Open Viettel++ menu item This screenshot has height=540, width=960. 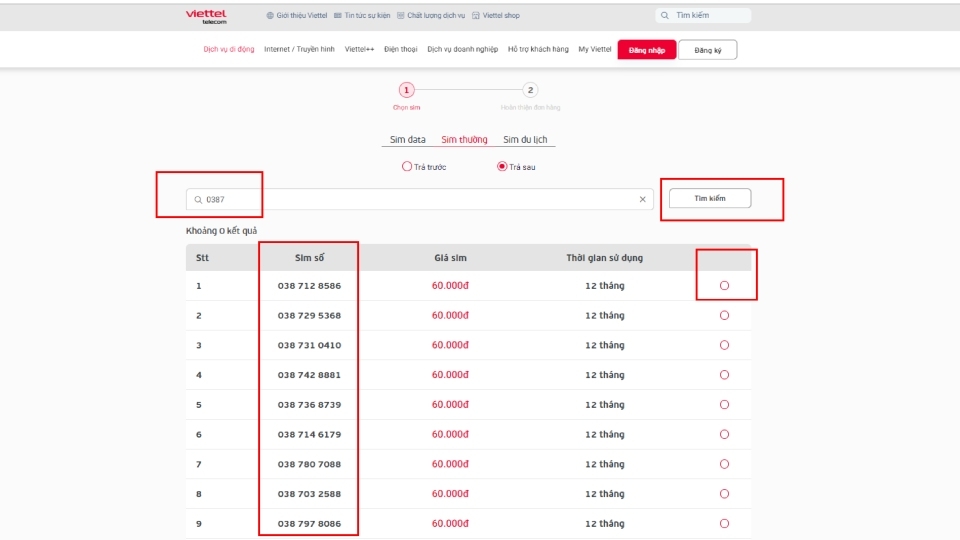point(359,49)
